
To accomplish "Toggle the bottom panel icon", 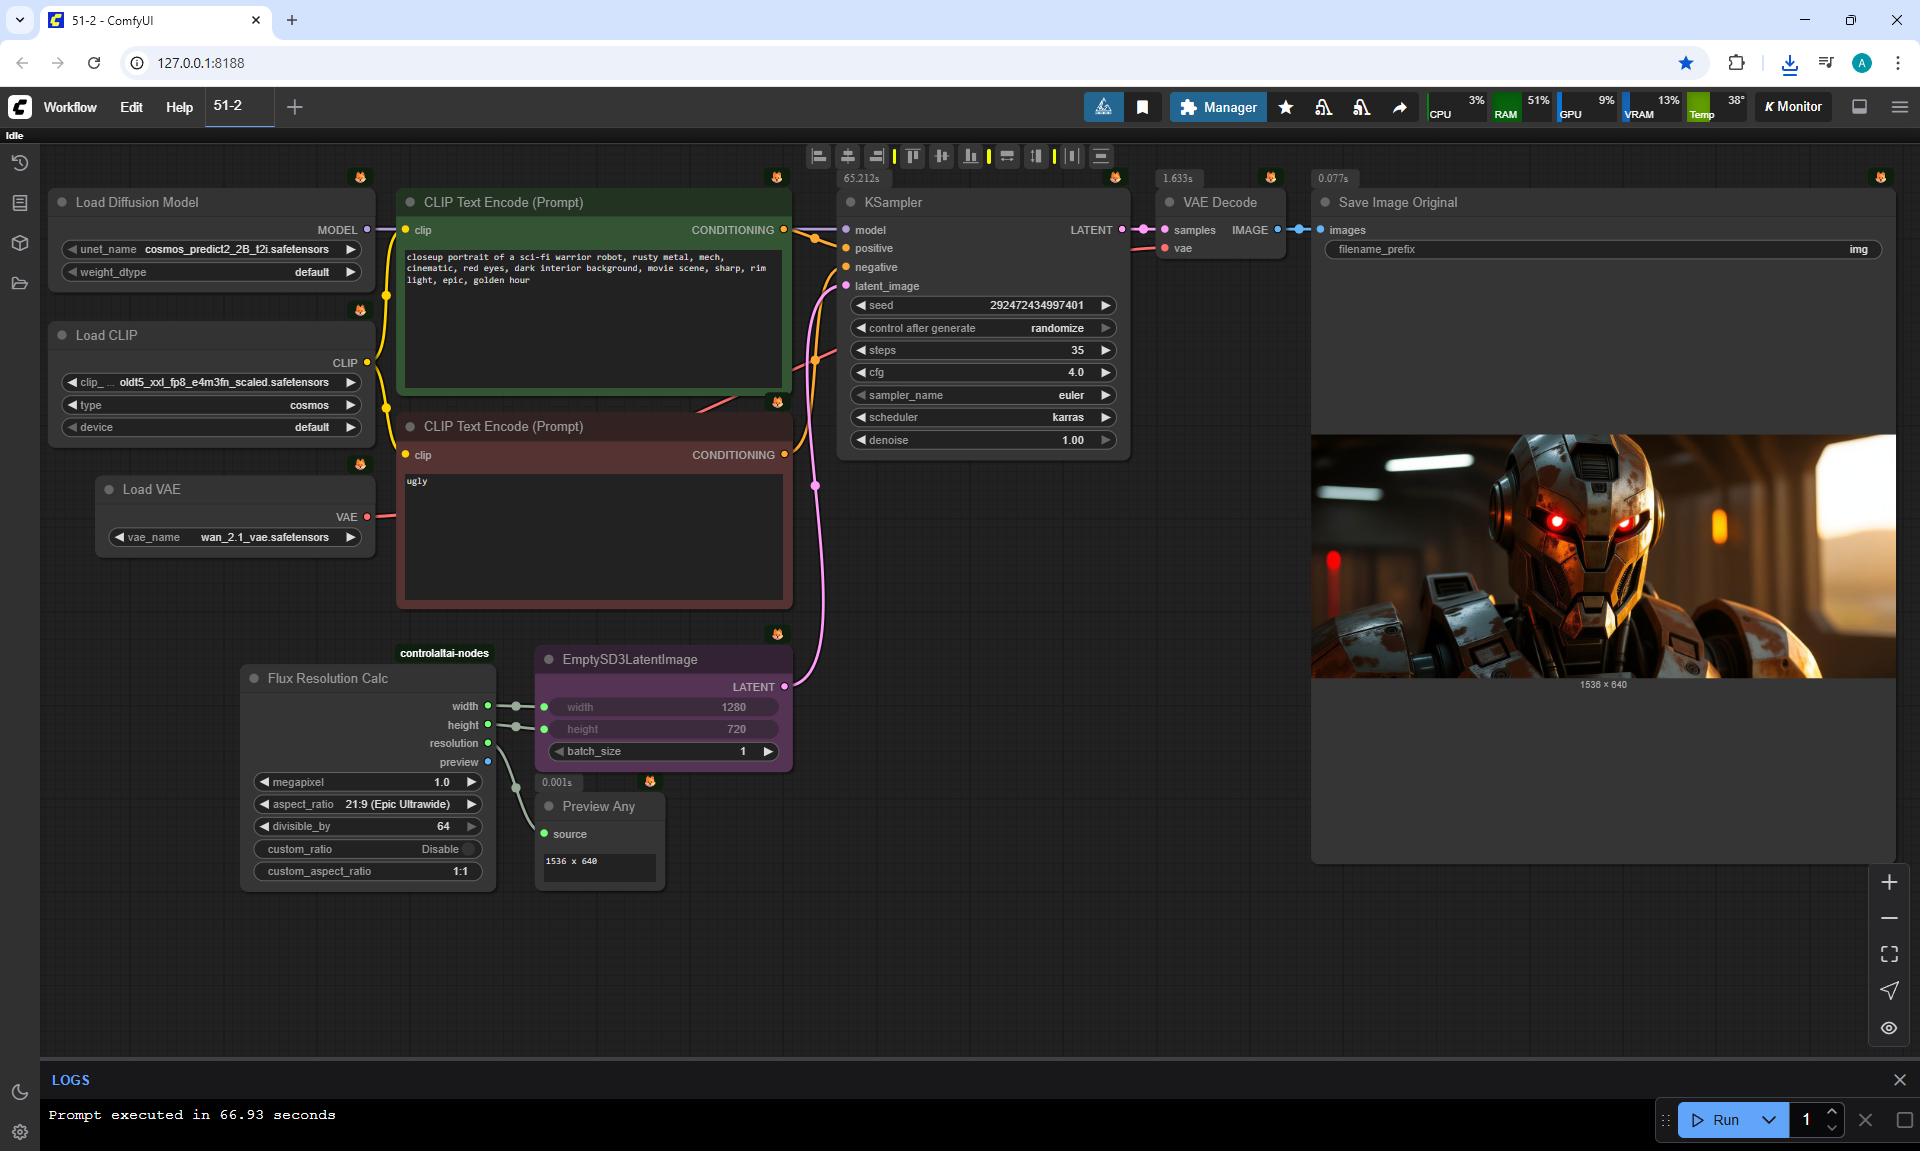I will pyautogui.click(x=1860, y=107).
